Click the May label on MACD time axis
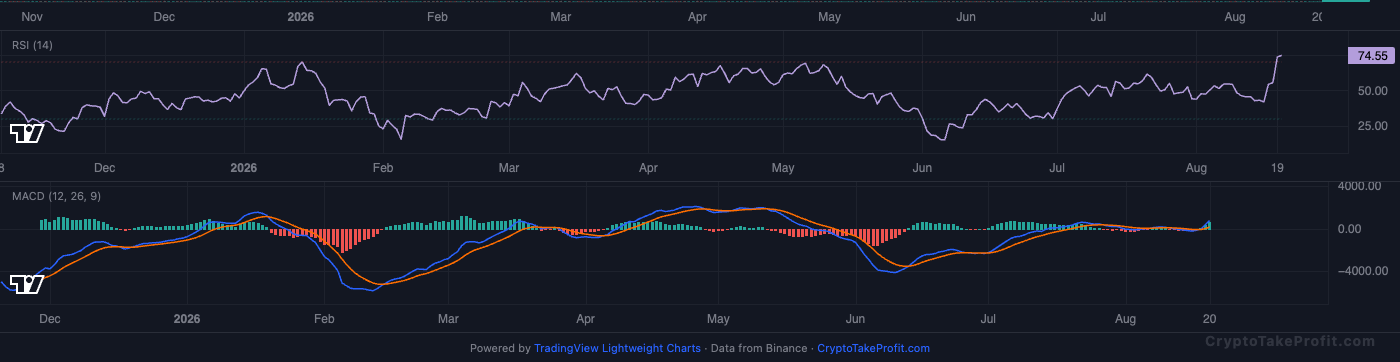Screen dimensions: 1400x362 [x=718, y=319]
